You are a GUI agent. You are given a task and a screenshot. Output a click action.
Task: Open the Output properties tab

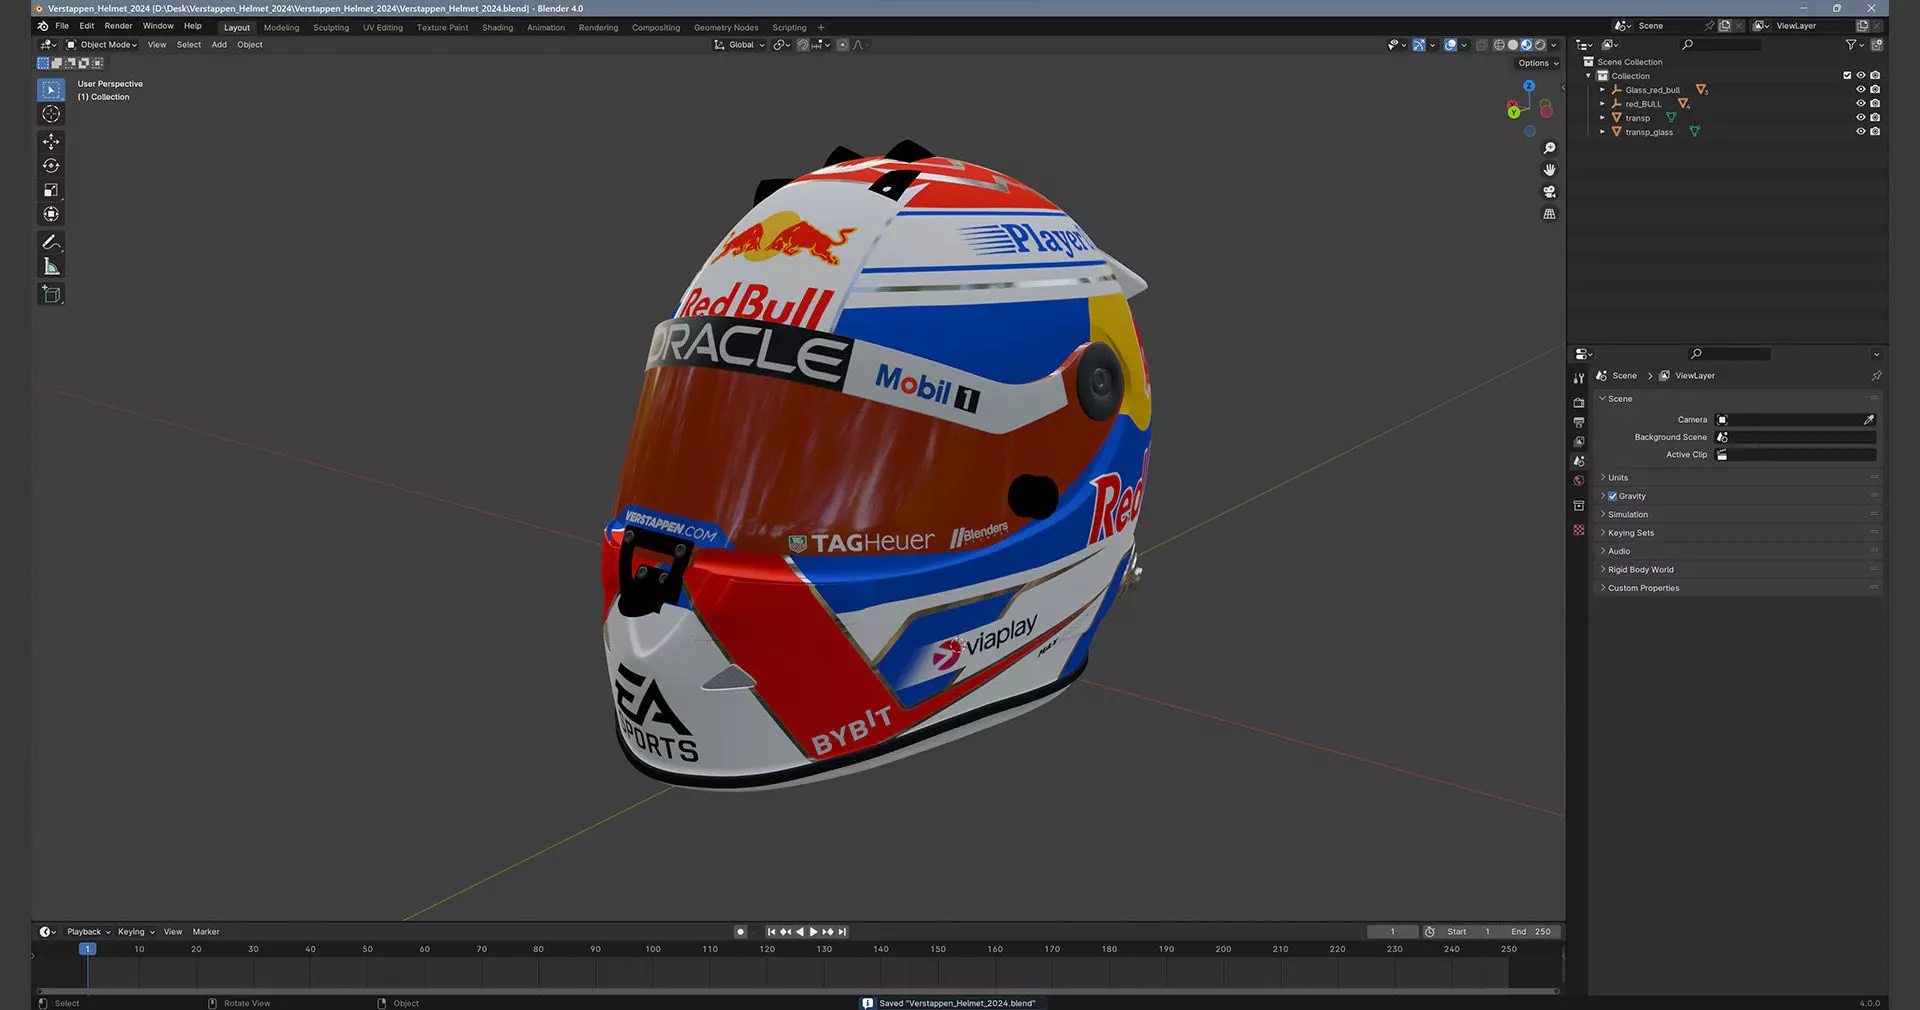click(1579, 422)
